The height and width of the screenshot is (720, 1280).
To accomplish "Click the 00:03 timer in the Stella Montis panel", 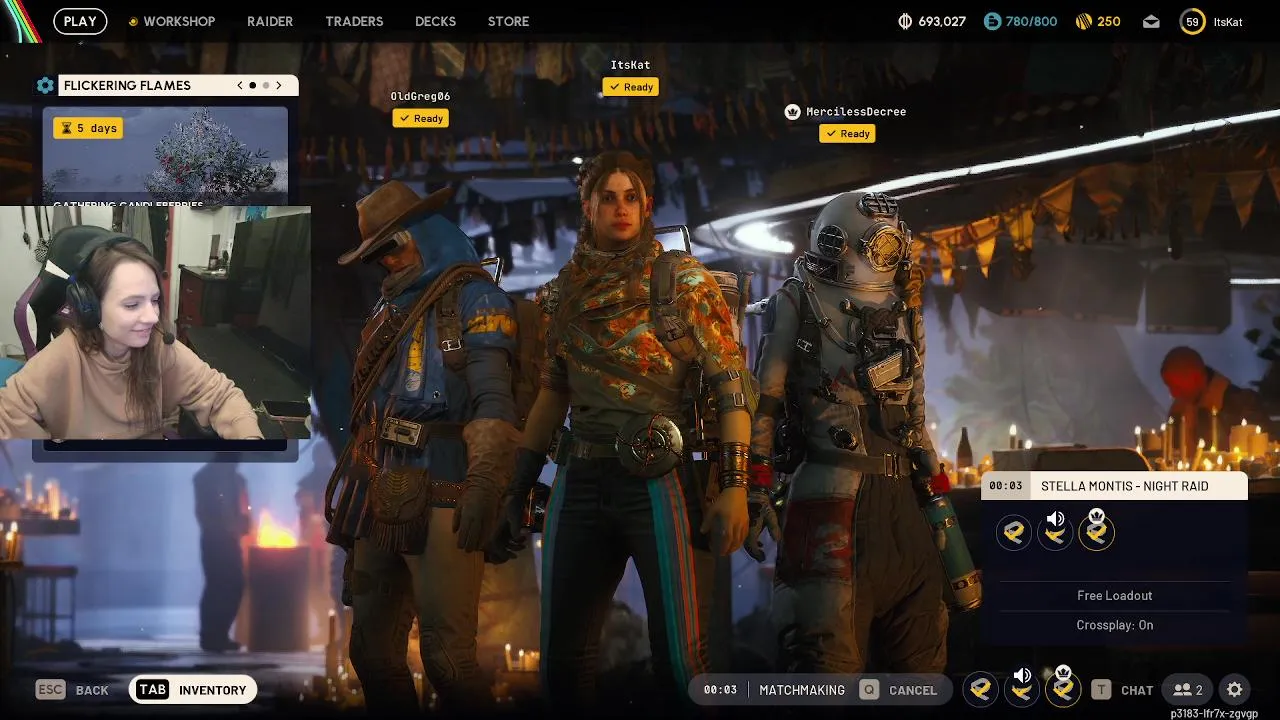I will [x=1005, y=486].
